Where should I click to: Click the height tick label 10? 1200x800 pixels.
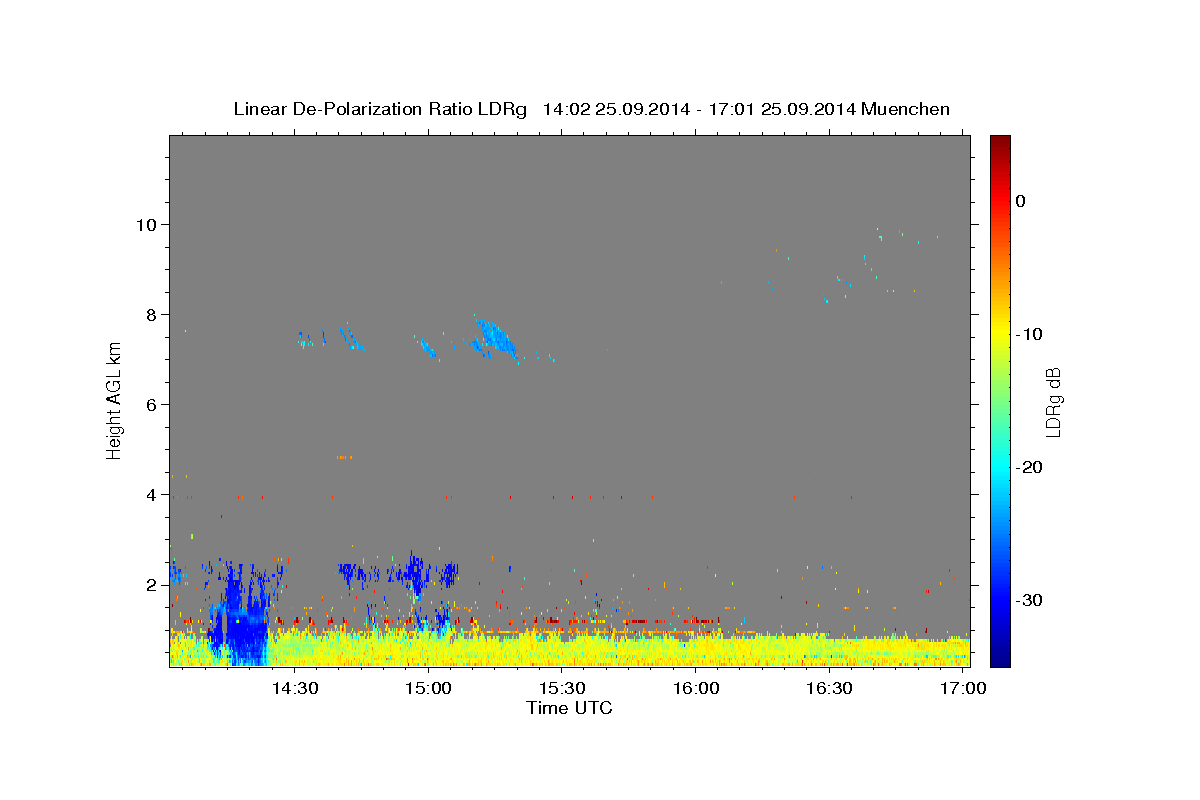coord(149,224)
